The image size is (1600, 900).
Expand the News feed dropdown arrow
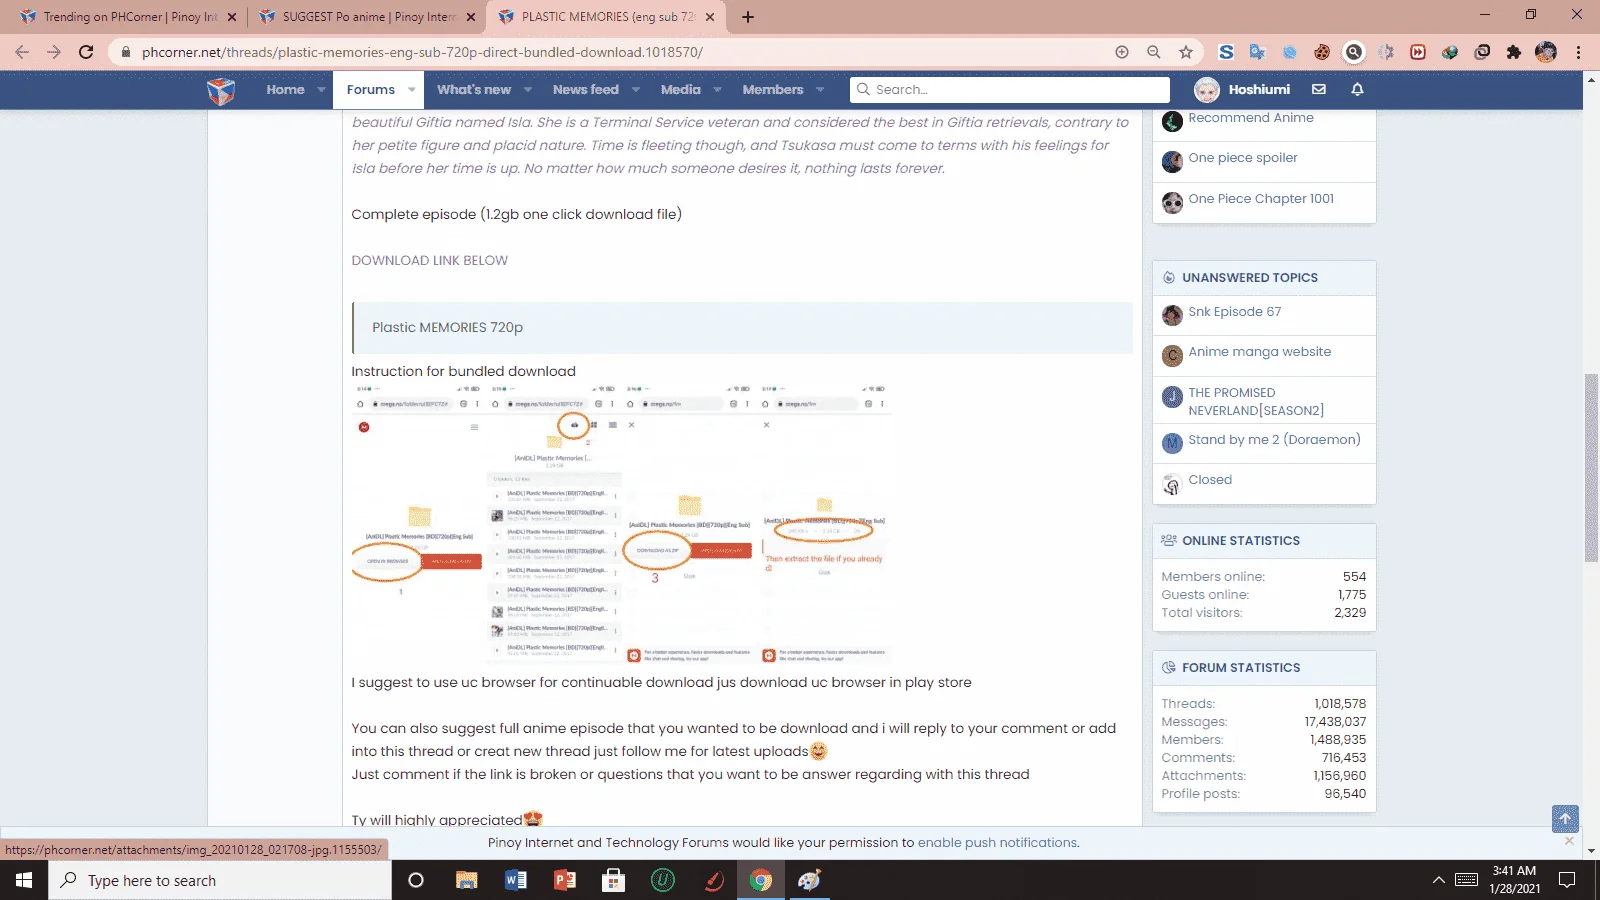tap(636, 89)
